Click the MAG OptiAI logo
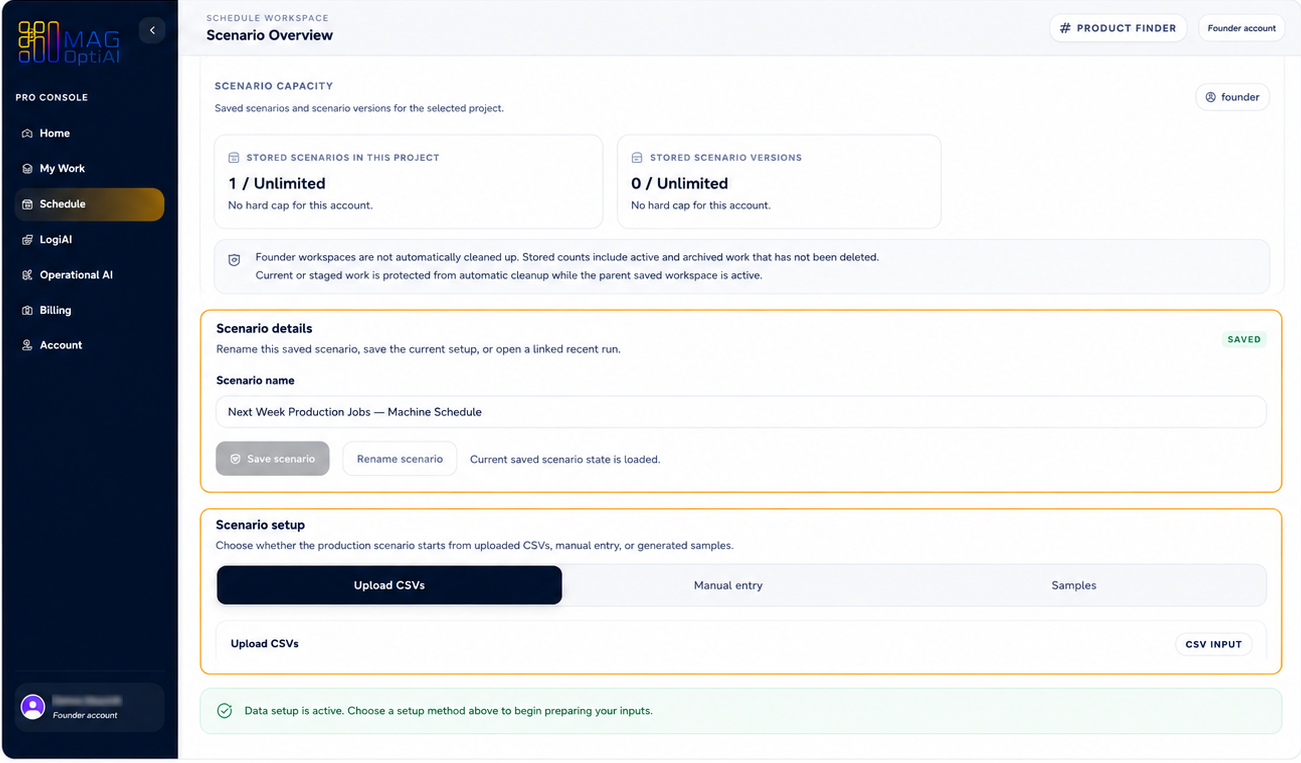Screen dimensions: 1301x763 tap(69, 42)
